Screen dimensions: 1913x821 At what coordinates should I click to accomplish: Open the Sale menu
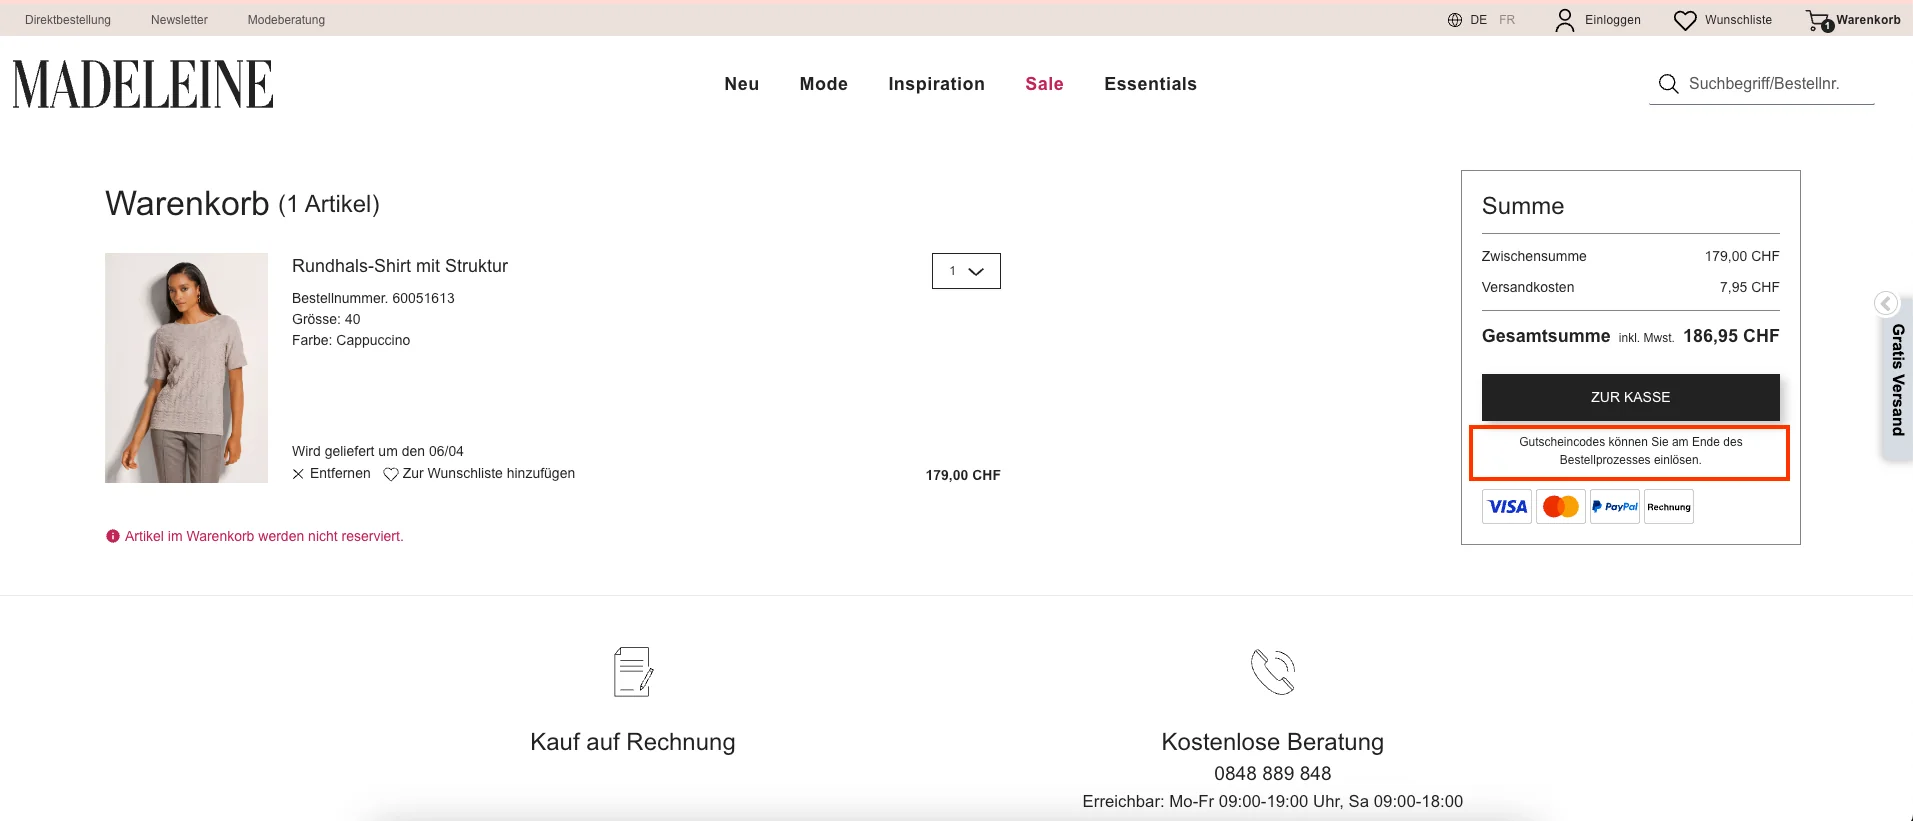tap(1045, 84)
